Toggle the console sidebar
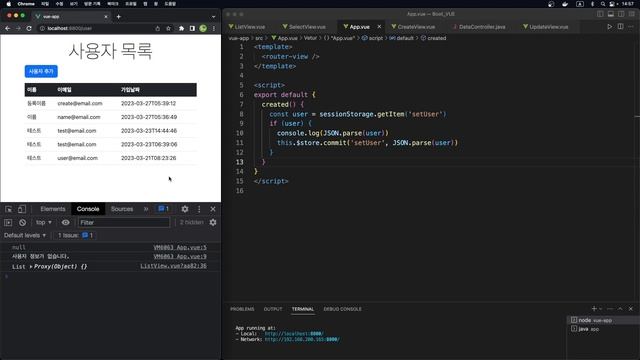 tap(8, 222)
